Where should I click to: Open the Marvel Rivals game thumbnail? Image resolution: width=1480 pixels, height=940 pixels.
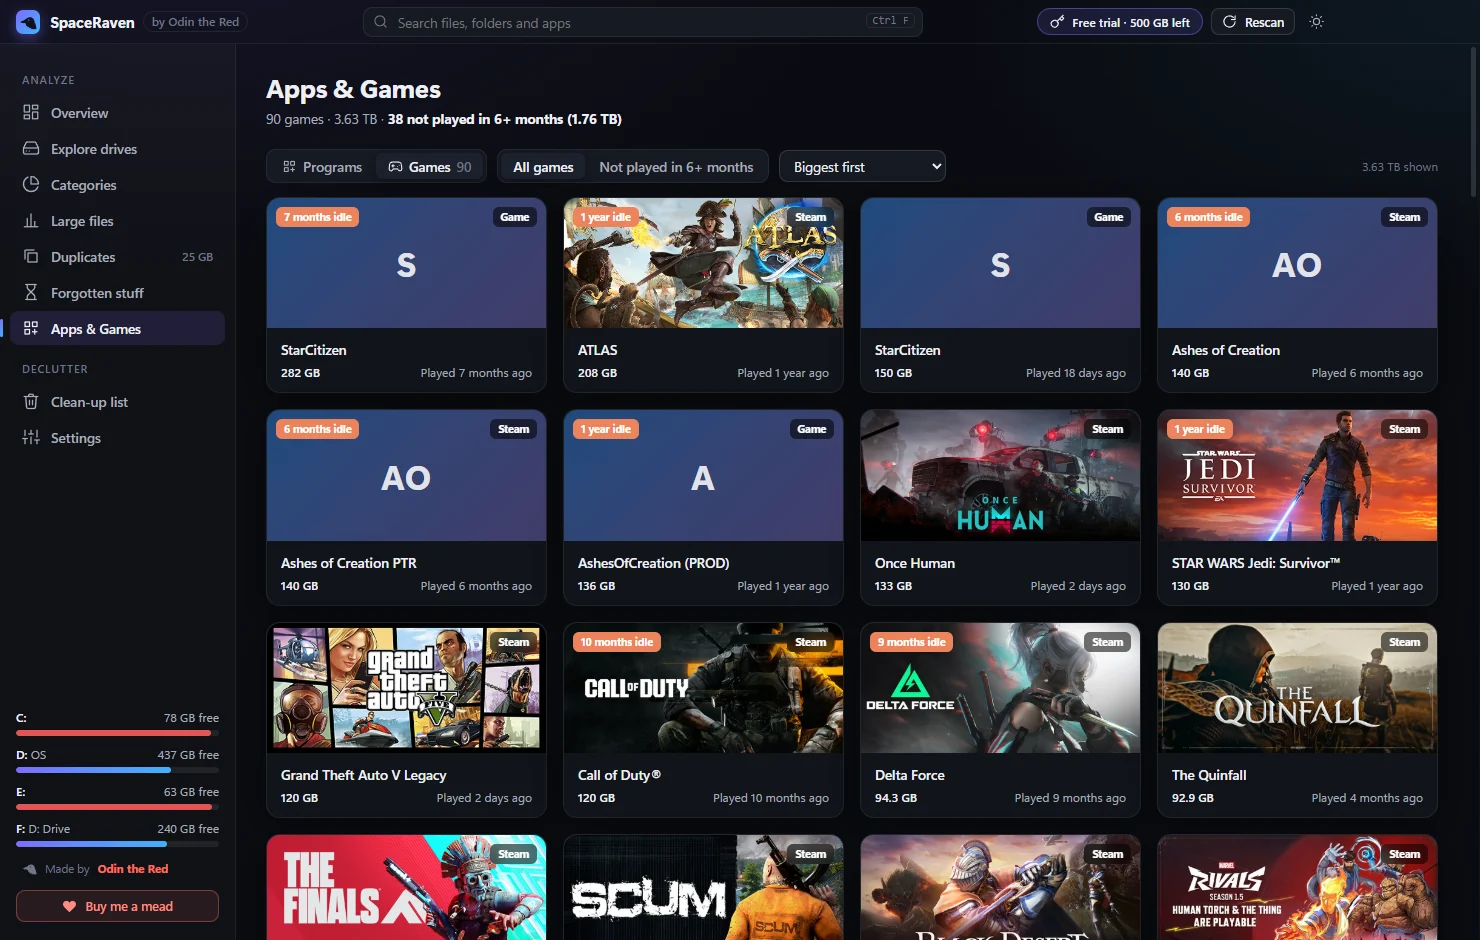[1297, 887]
